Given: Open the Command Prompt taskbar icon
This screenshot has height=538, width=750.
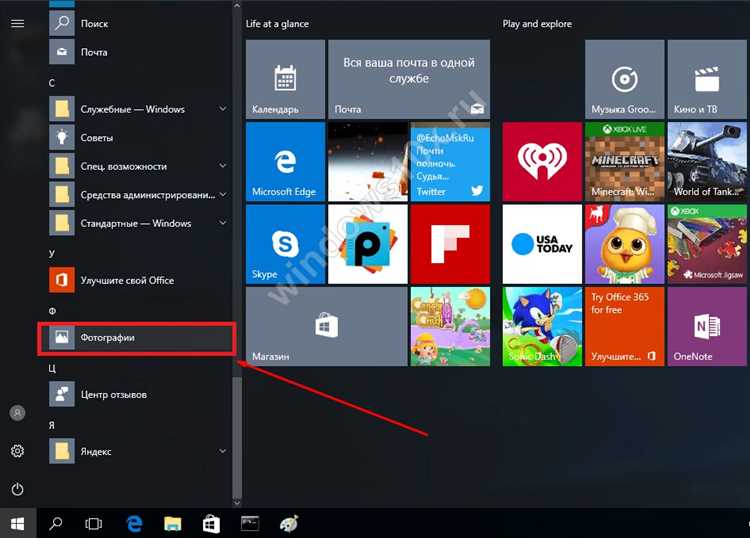Looking at the screenshot, I should (250, 523).
